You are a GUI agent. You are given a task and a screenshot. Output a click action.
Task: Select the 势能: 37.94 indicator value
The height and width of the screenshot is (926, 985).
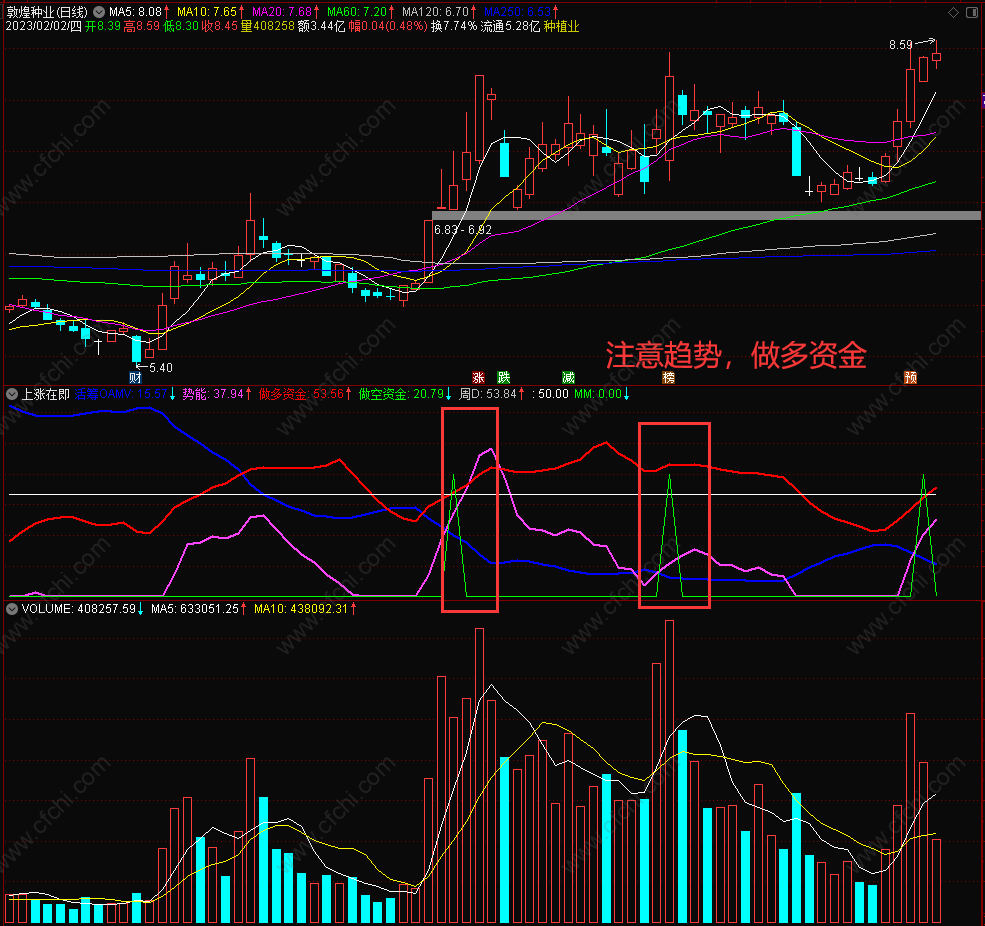tap(212, 394)
